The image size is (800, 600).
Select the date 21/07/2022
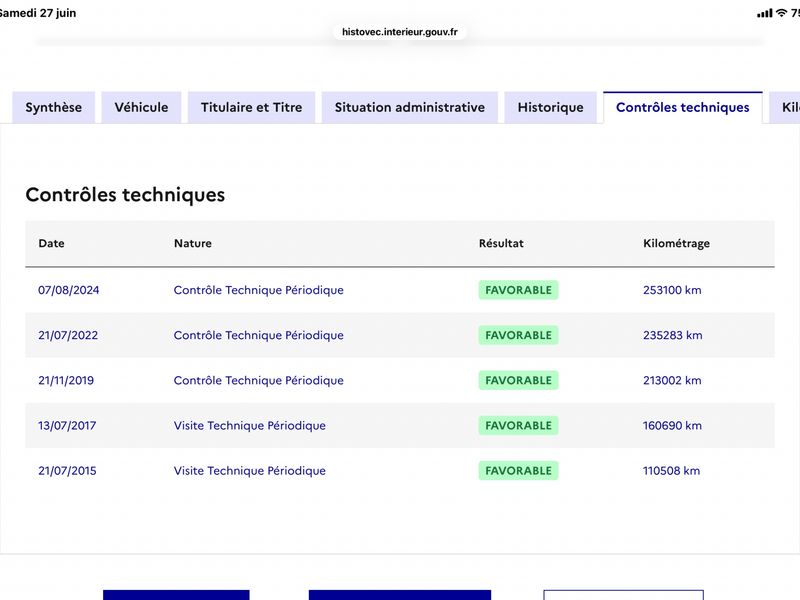(x=68, y=335)
